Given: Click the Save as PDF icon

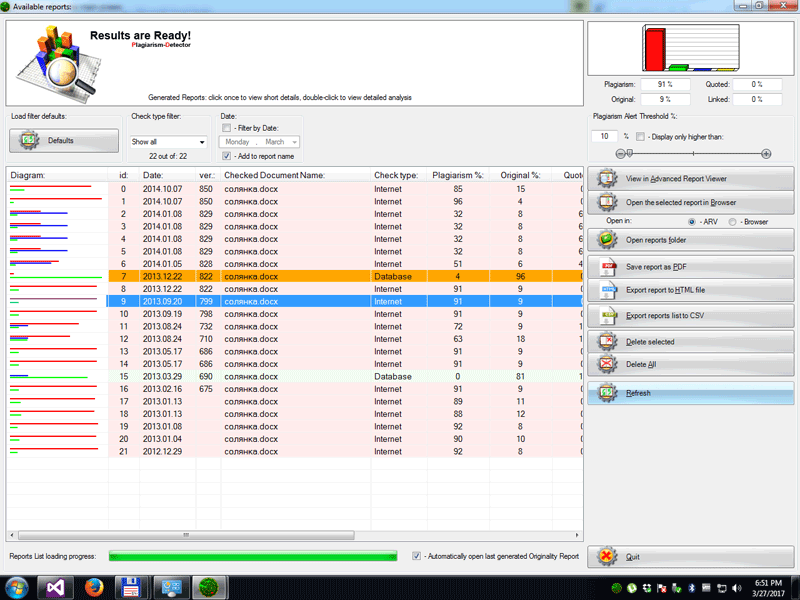Looking at the screenshot, I should tap(608, 267).
